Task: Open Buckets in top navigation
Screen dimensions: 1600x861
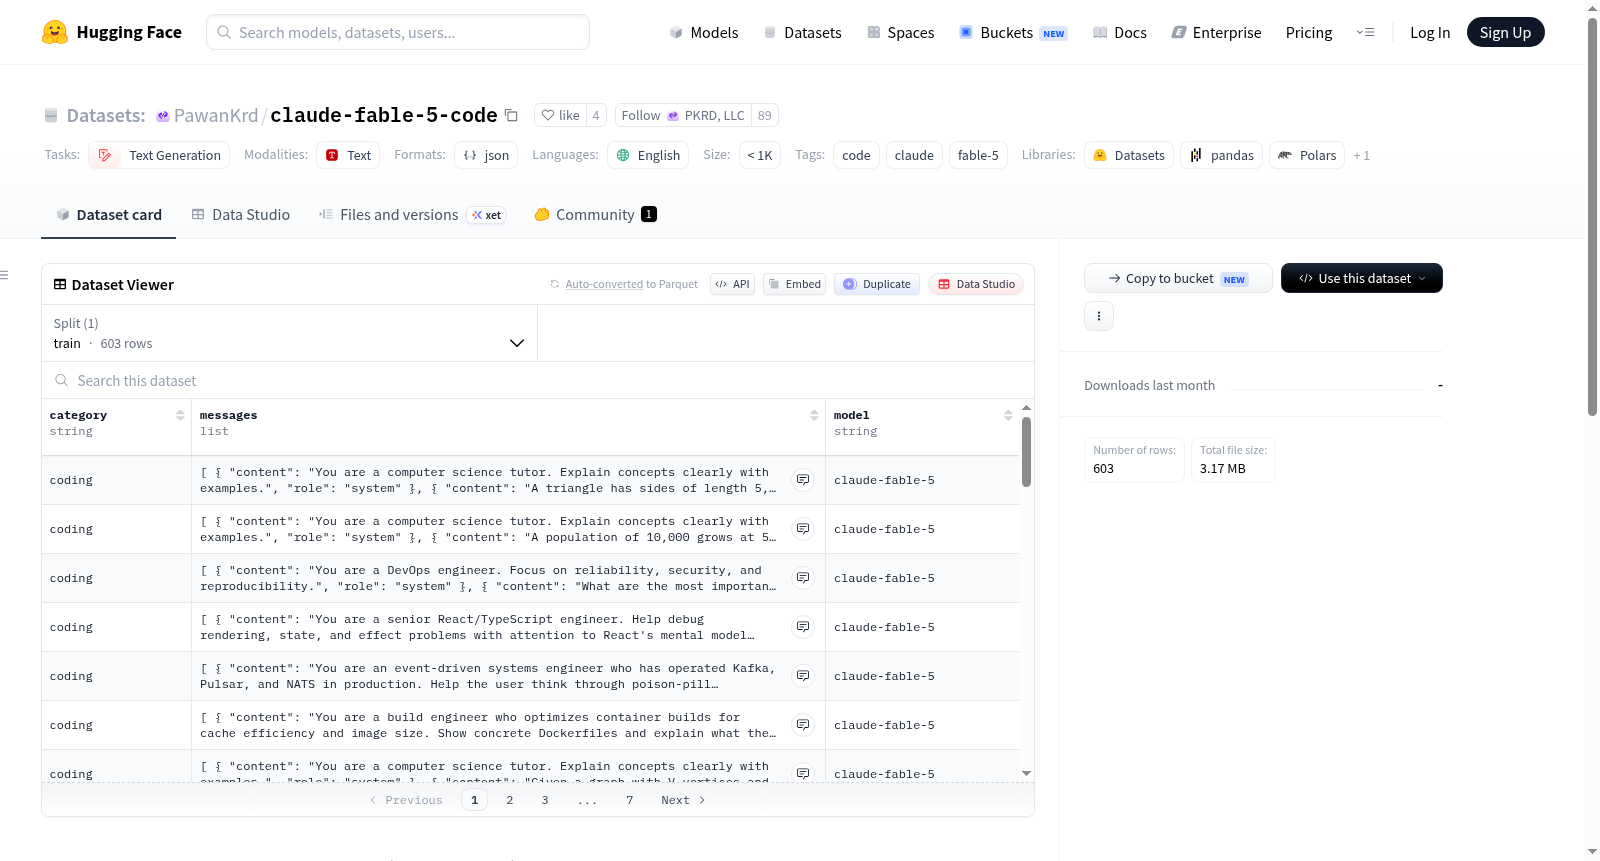Action: pyautogui.click(x=1013, y=33)
